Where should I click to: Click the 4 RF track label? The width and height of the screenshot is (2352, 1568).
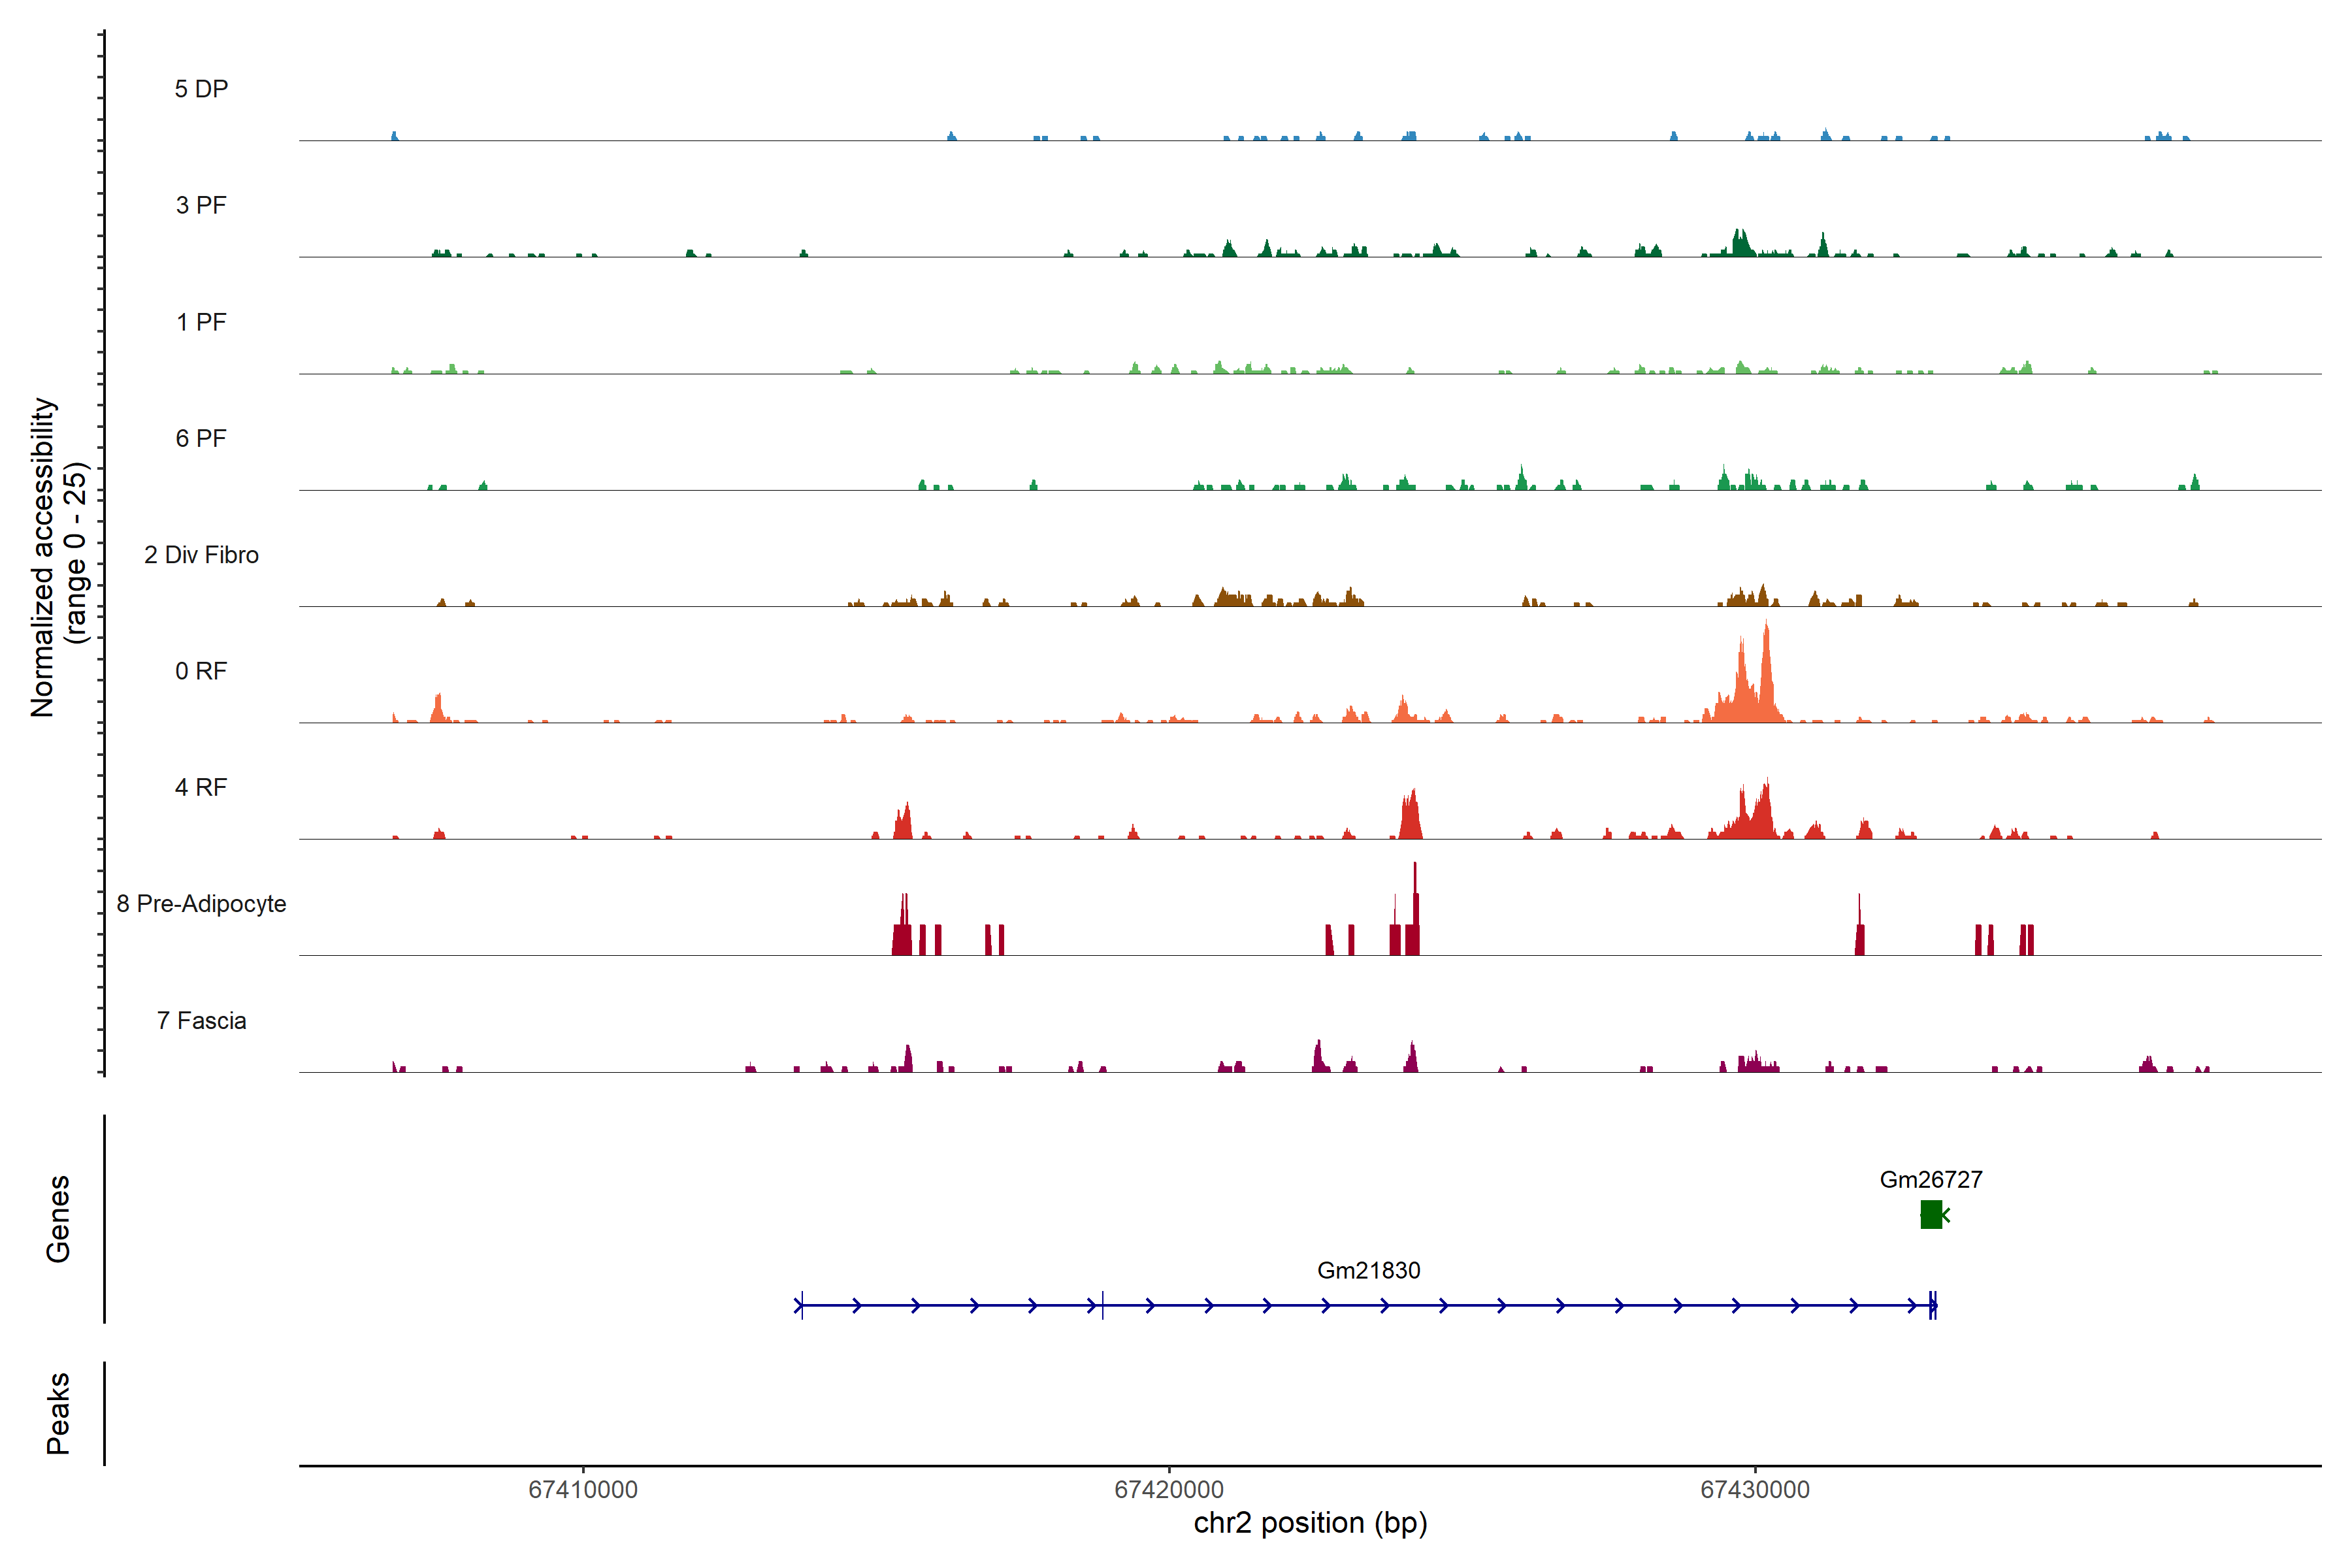point(201,787)
